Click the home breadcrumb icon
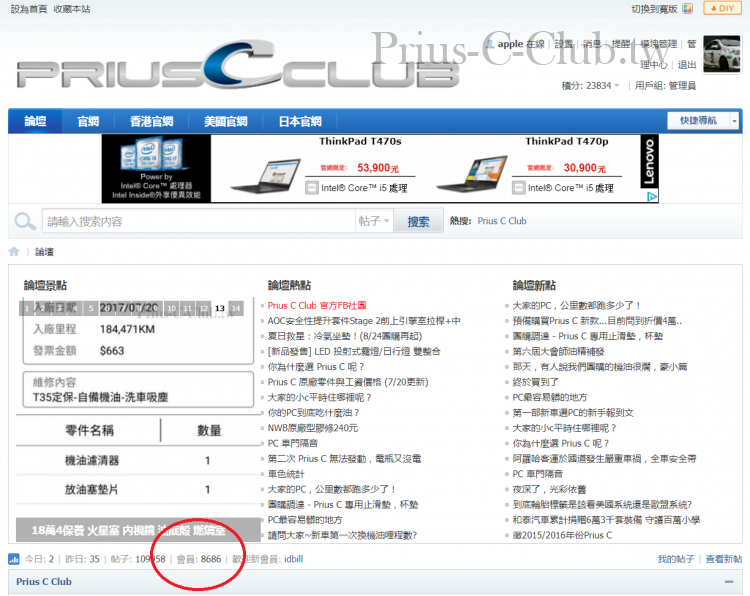Screen dimensions: 750x596 (14, 252)
